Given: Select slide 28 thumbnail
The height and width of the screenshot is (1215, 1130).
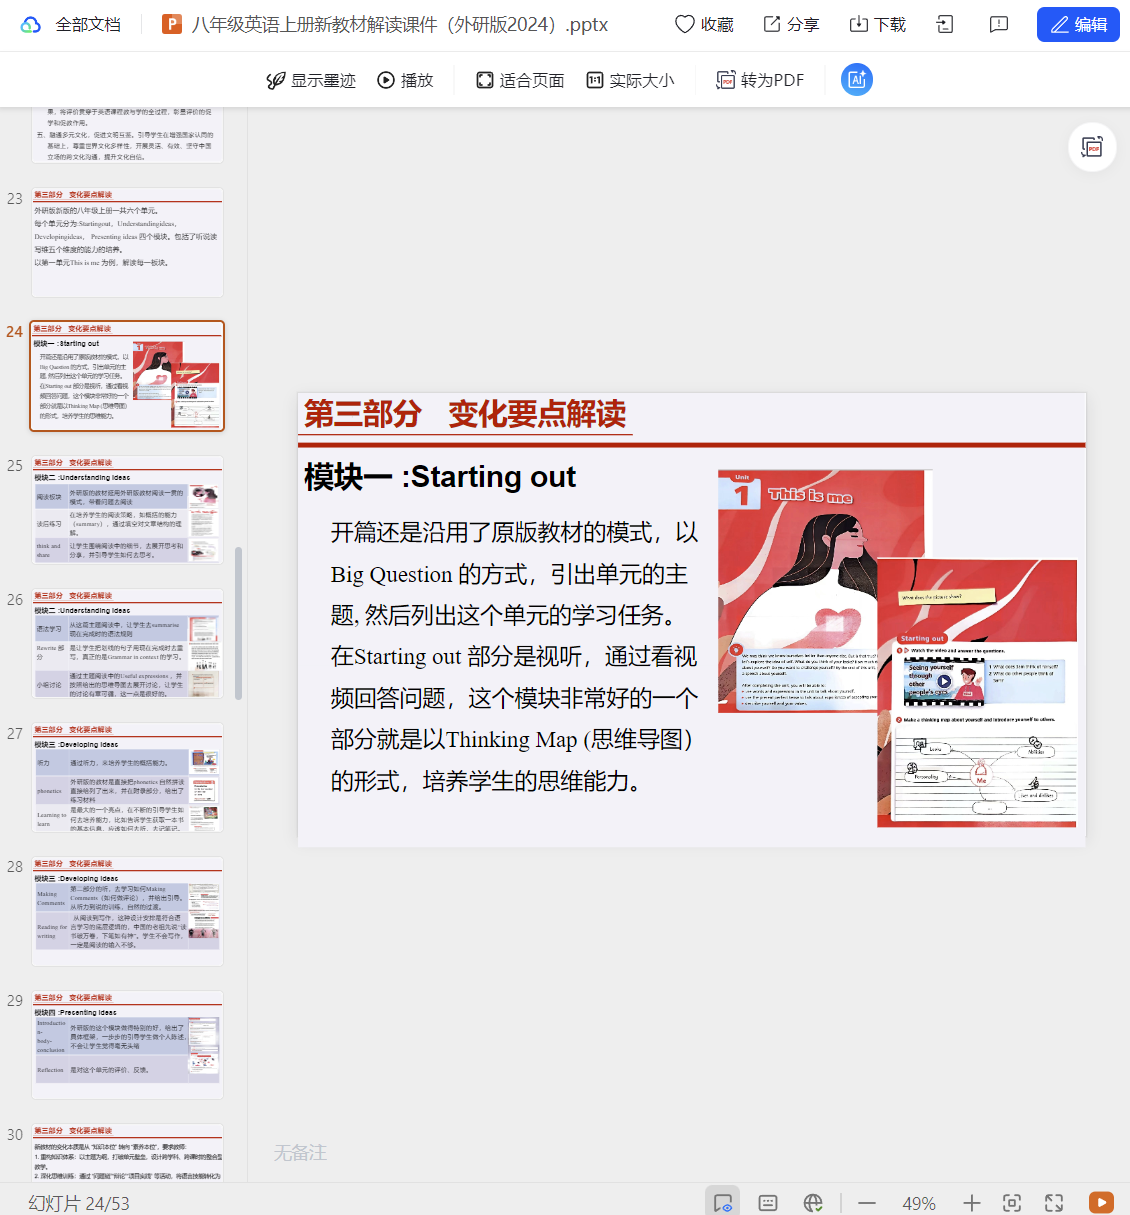Looking at the screenshot, I should click(127, 911).
